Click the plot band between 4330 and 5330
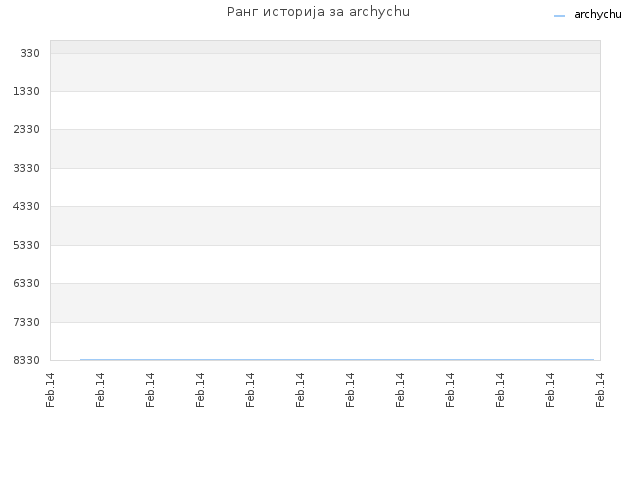 325,226
